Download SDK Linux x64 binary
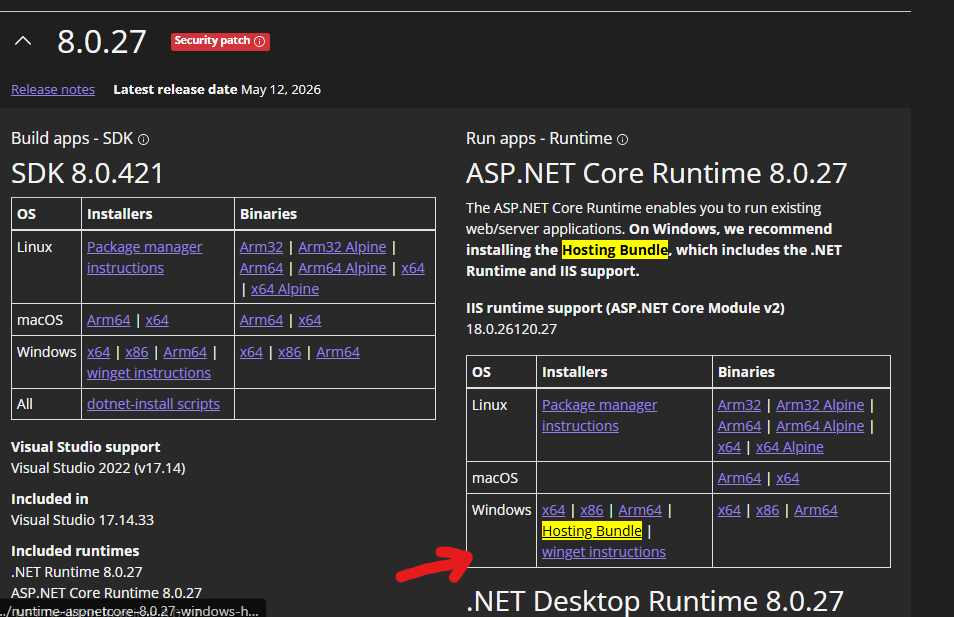This screenshot has height=617, width=954. tap(413, 268)
